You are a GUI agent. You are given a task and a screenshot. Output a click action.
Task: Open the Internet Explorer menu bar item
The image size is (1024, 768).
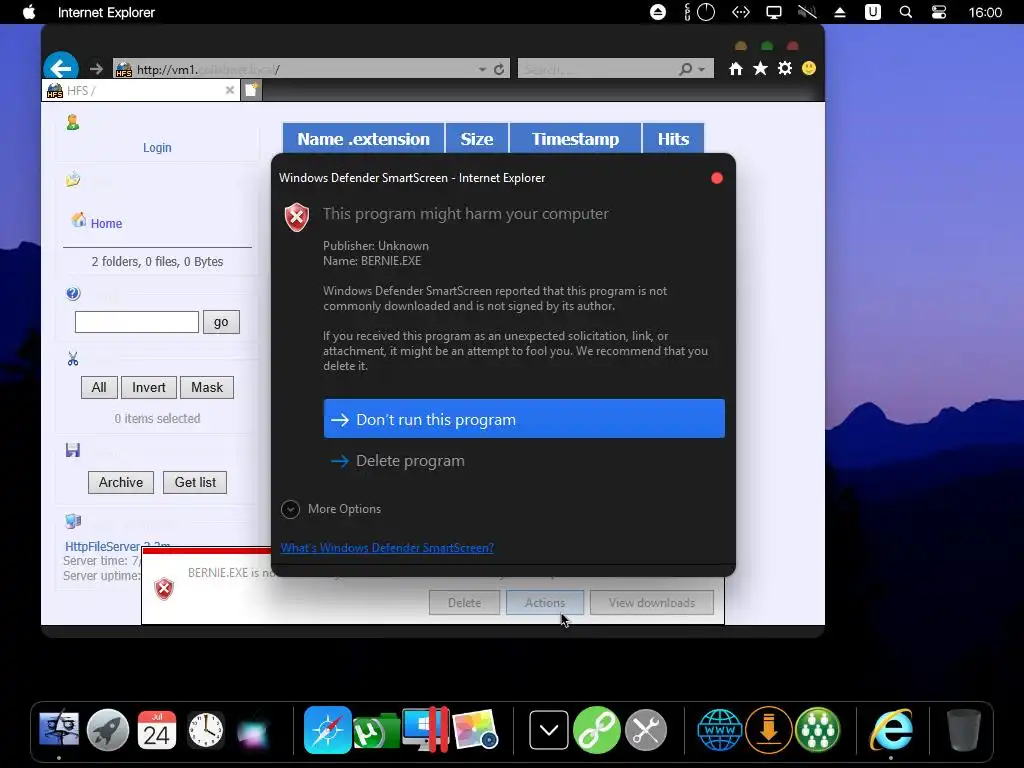pyautogui.click(x=106, y=12)
